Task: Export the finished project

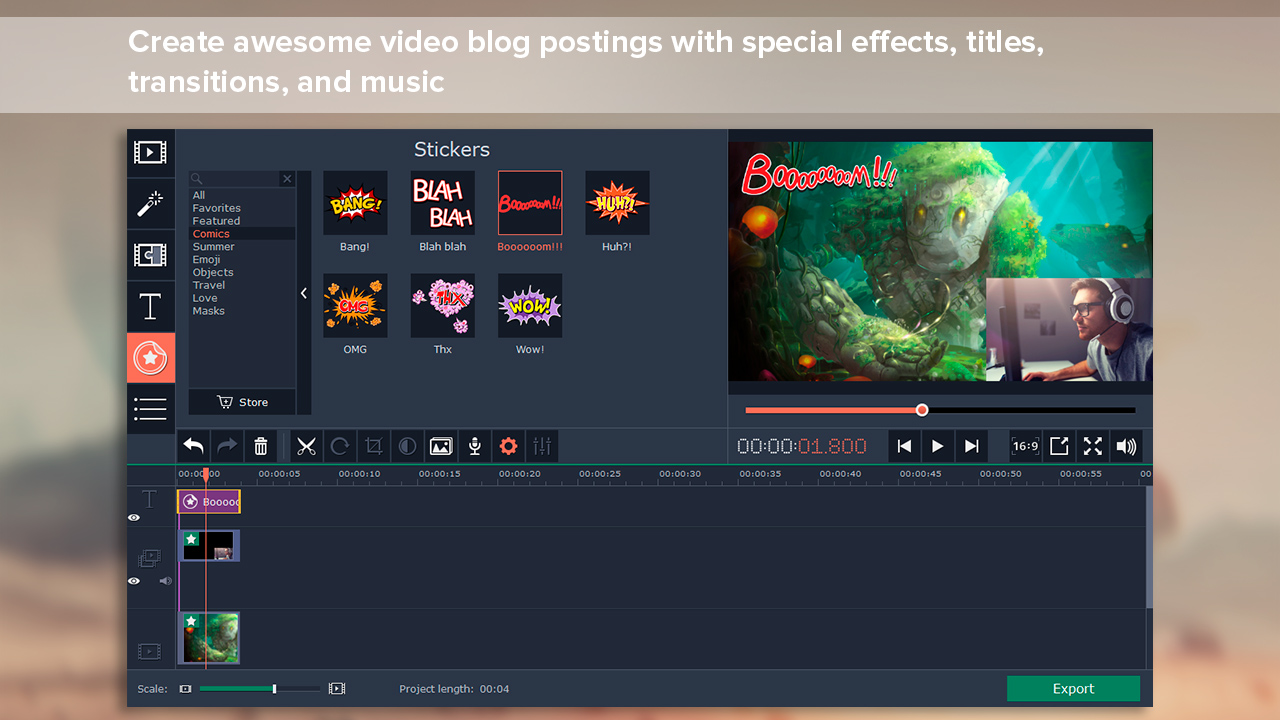Action: 1073,688
